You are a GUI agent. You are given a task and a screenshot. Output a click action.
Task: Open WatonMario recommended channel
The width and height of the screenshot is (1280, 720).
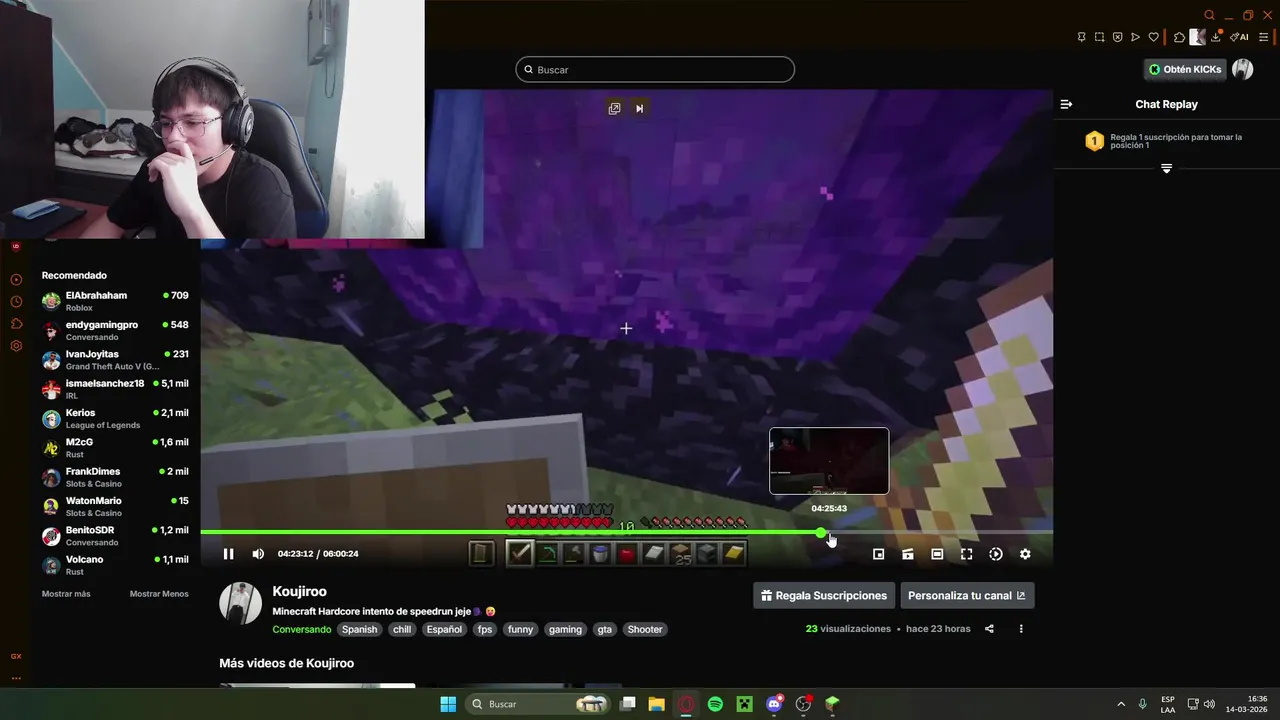point(115,506)
